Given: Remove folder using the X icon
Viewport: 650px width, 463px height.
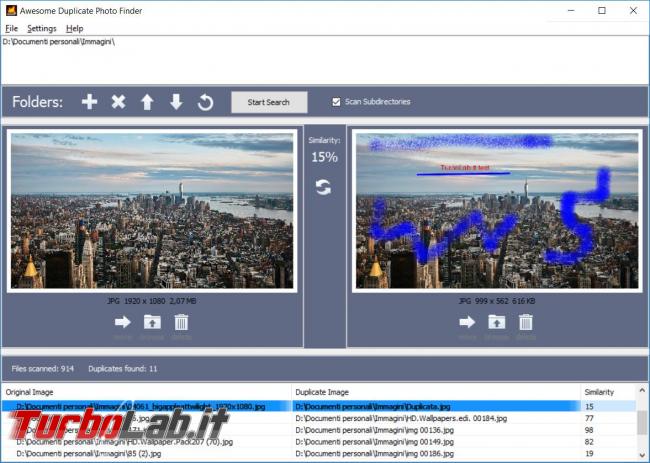Looking at the screenshot, I should tap(118, 102).
